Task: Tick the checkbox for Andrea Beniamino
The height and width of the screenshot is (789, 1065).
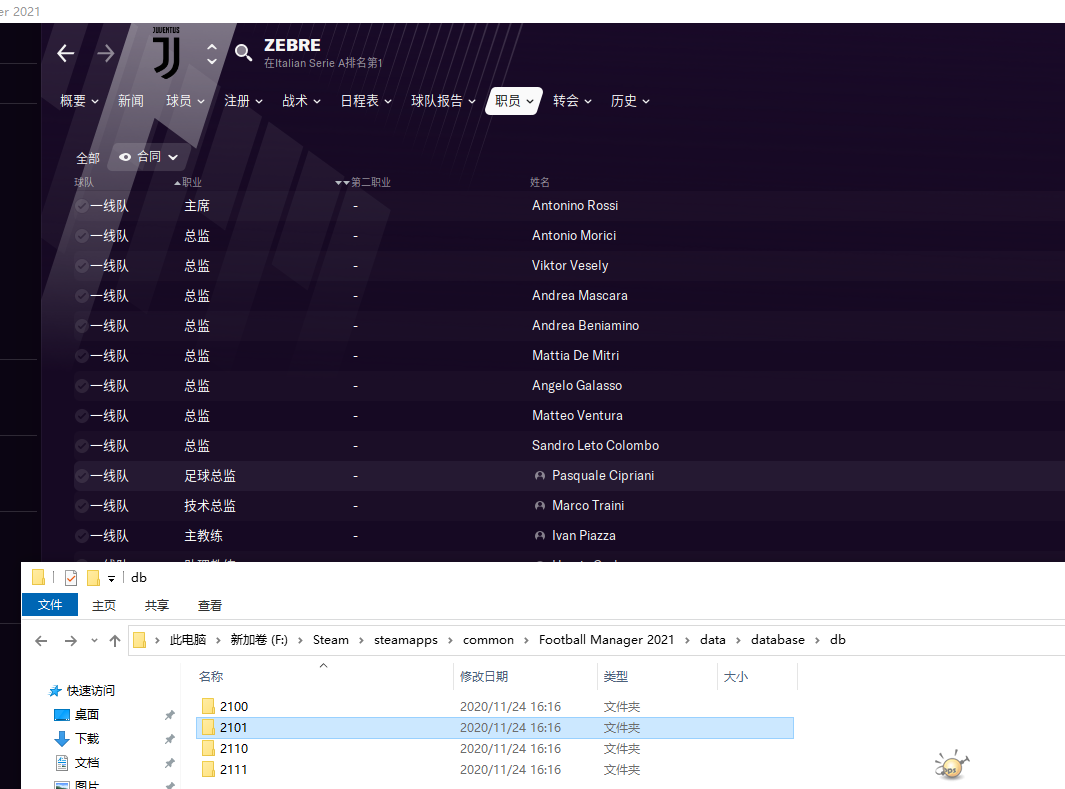Action: 82,326
